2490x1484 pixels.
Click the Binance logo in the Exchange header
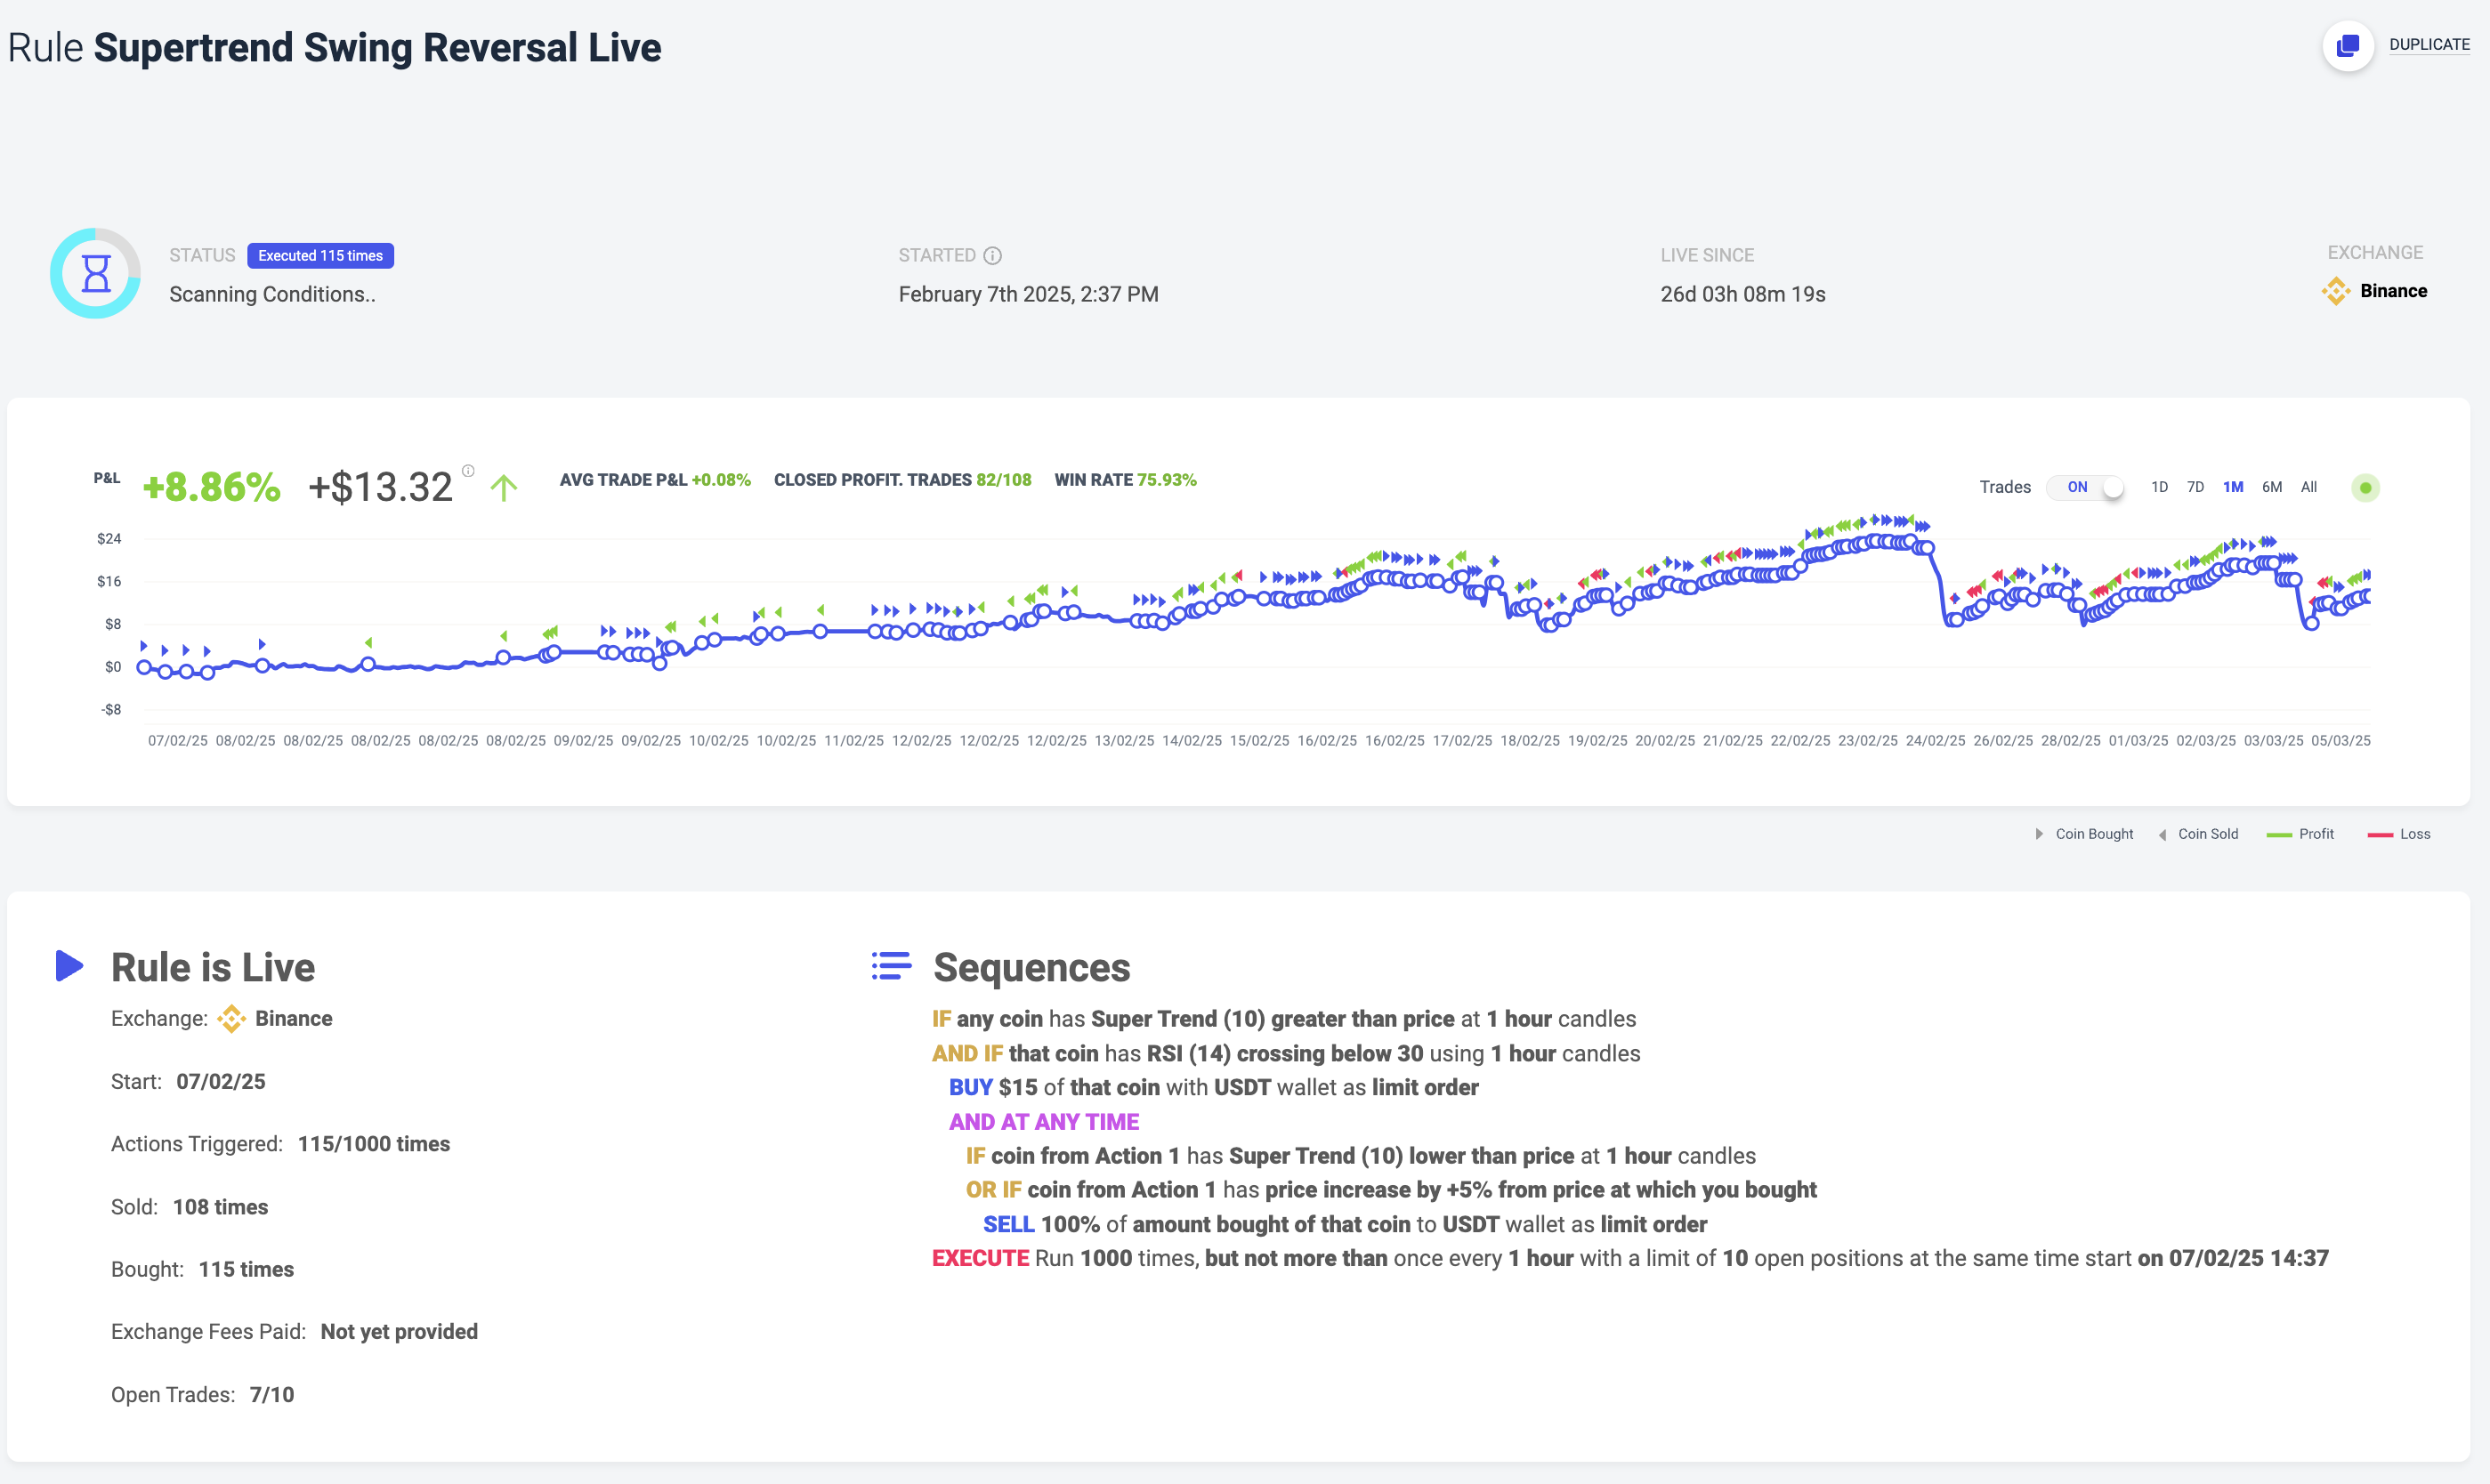(2336, 291)
